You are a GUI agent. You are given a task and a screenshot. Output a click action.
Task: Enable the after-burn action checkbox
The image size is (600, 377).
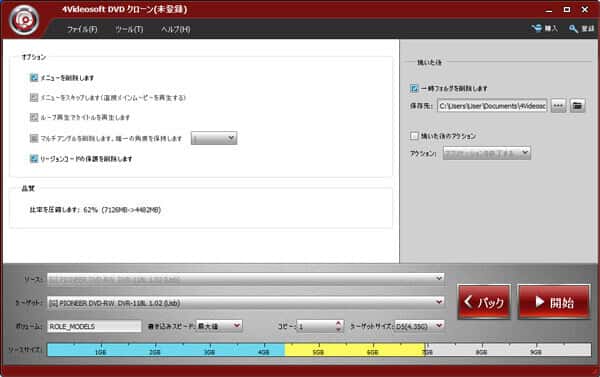coord(414,136)
